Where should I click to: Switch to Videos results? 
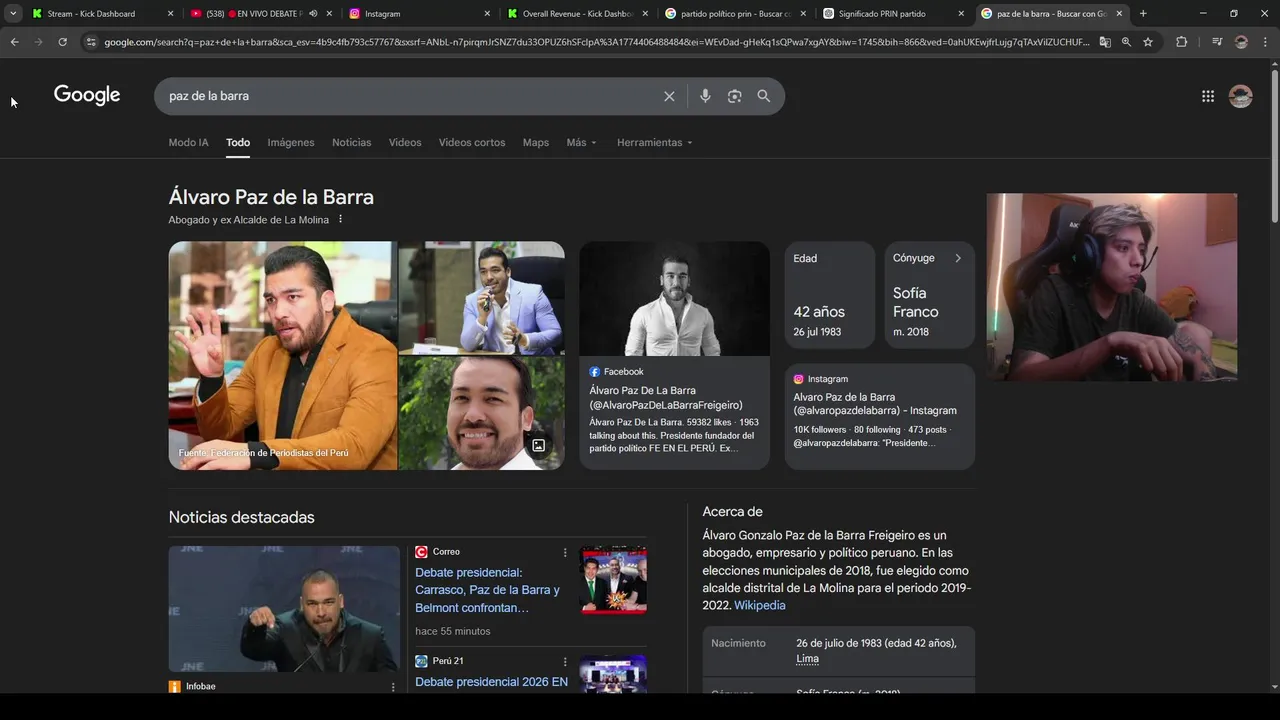point(405,142)
